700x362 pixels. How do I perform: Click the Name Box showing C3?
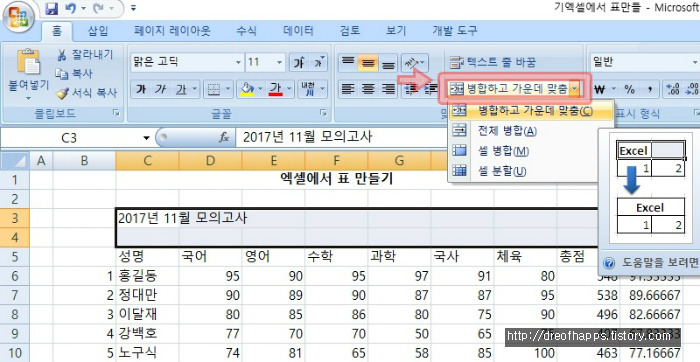tap(69, 138)
